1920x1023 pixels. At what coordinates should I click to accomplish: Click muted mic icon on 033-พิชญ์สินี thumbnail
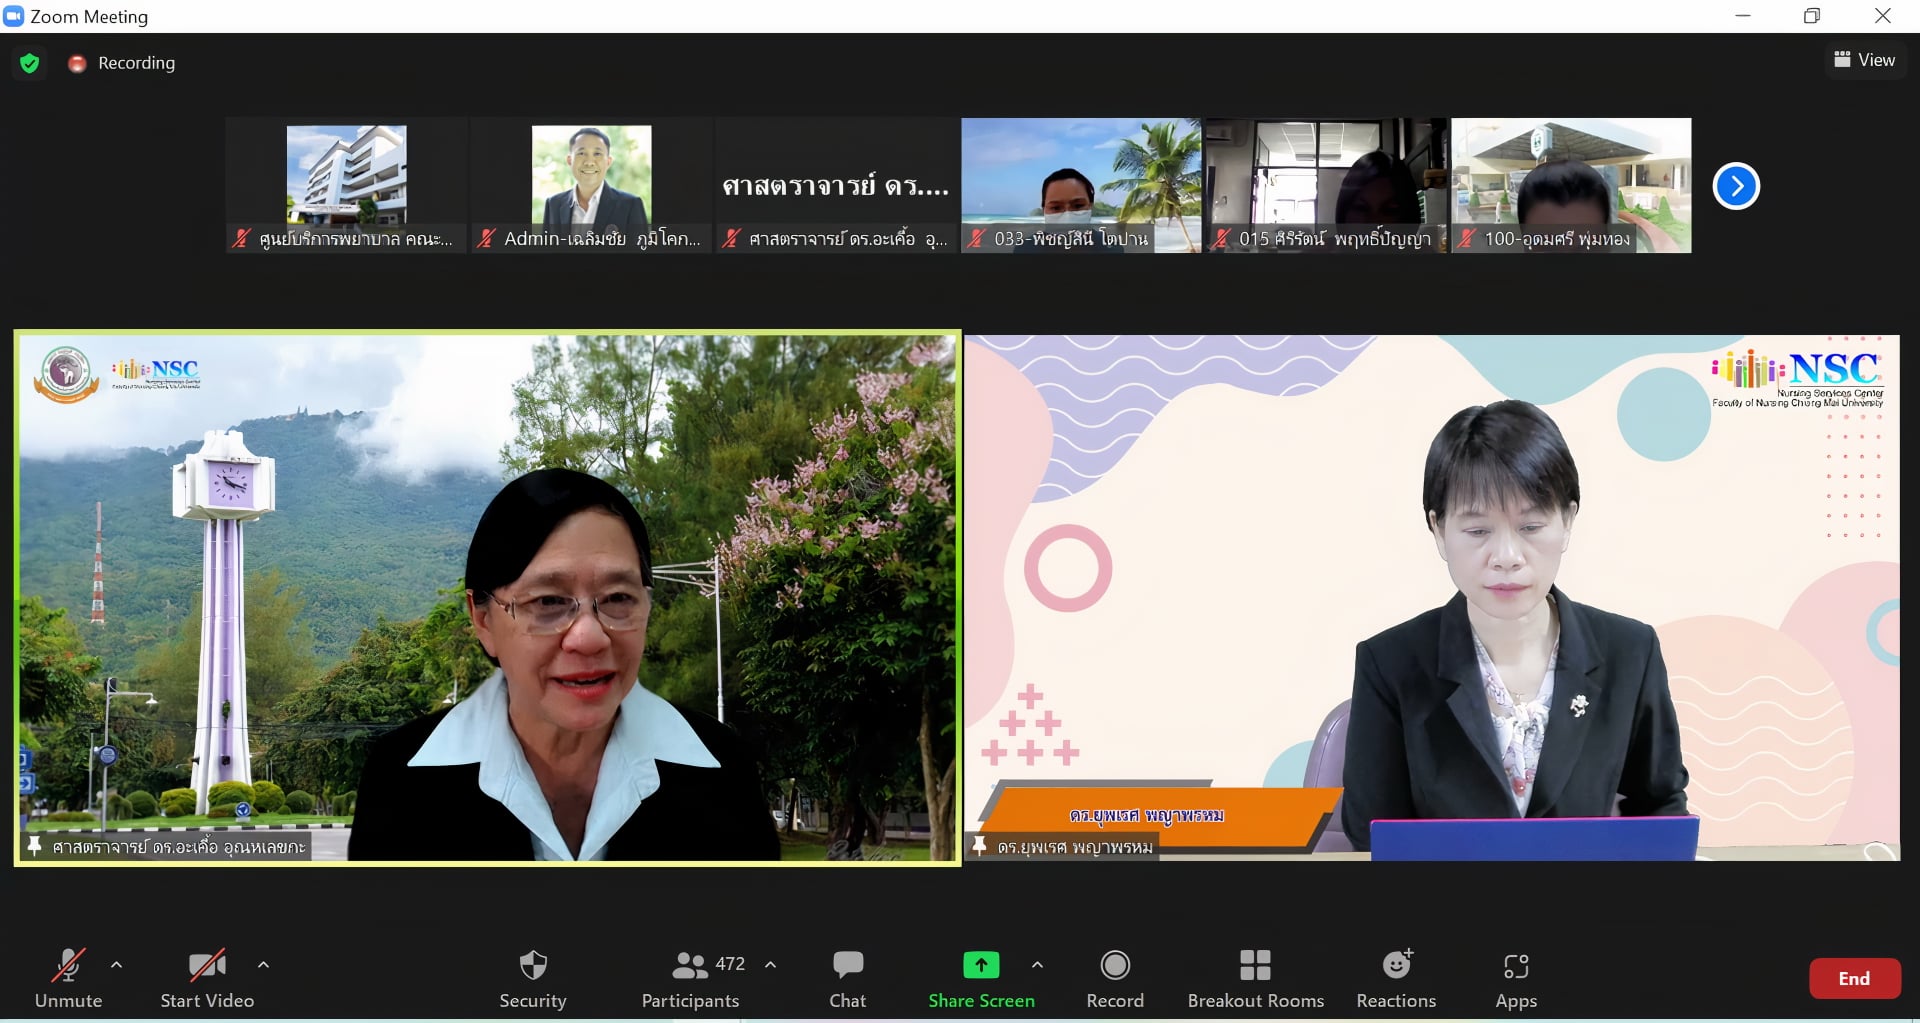pyautogui.click(x=977, y=238)
